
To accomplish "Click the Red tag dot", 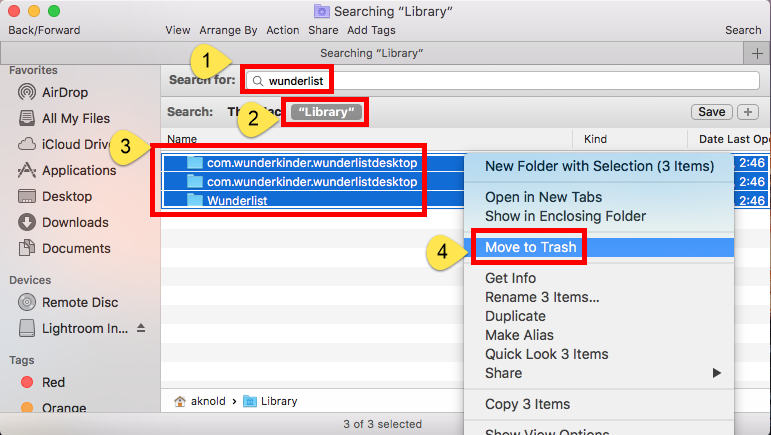I will click(27, 382).
